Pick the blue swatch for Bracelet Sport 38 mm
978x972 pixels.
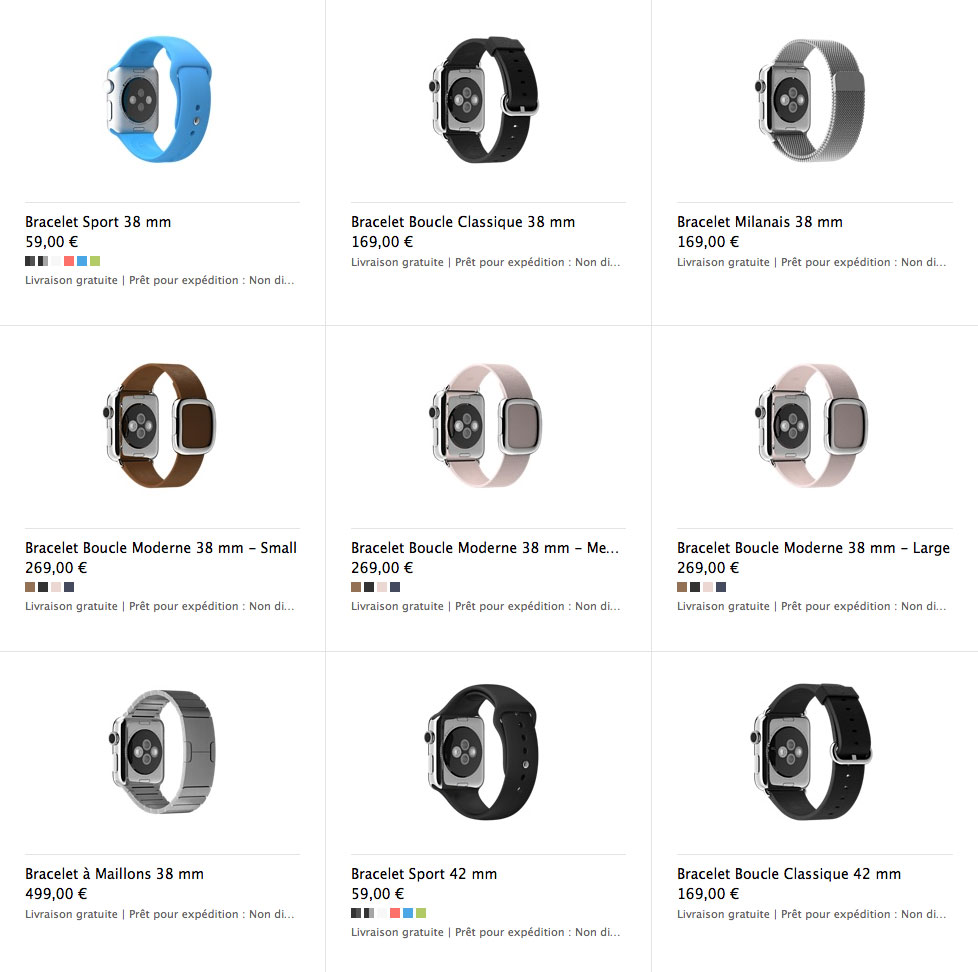(82, 261)
